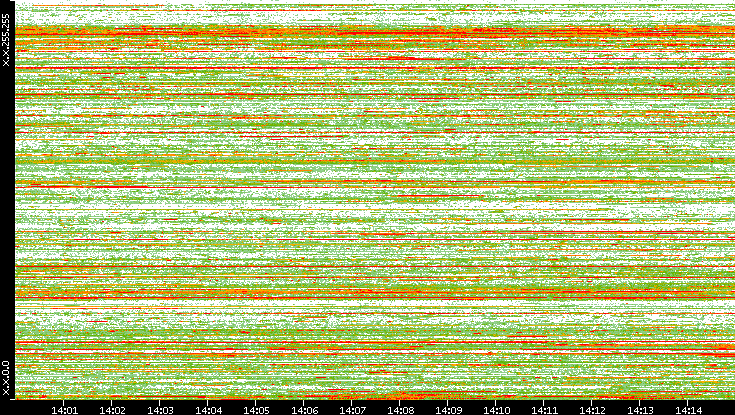
Task: Jump to the 14:11 time label
Action: click(x=545, y=409)
